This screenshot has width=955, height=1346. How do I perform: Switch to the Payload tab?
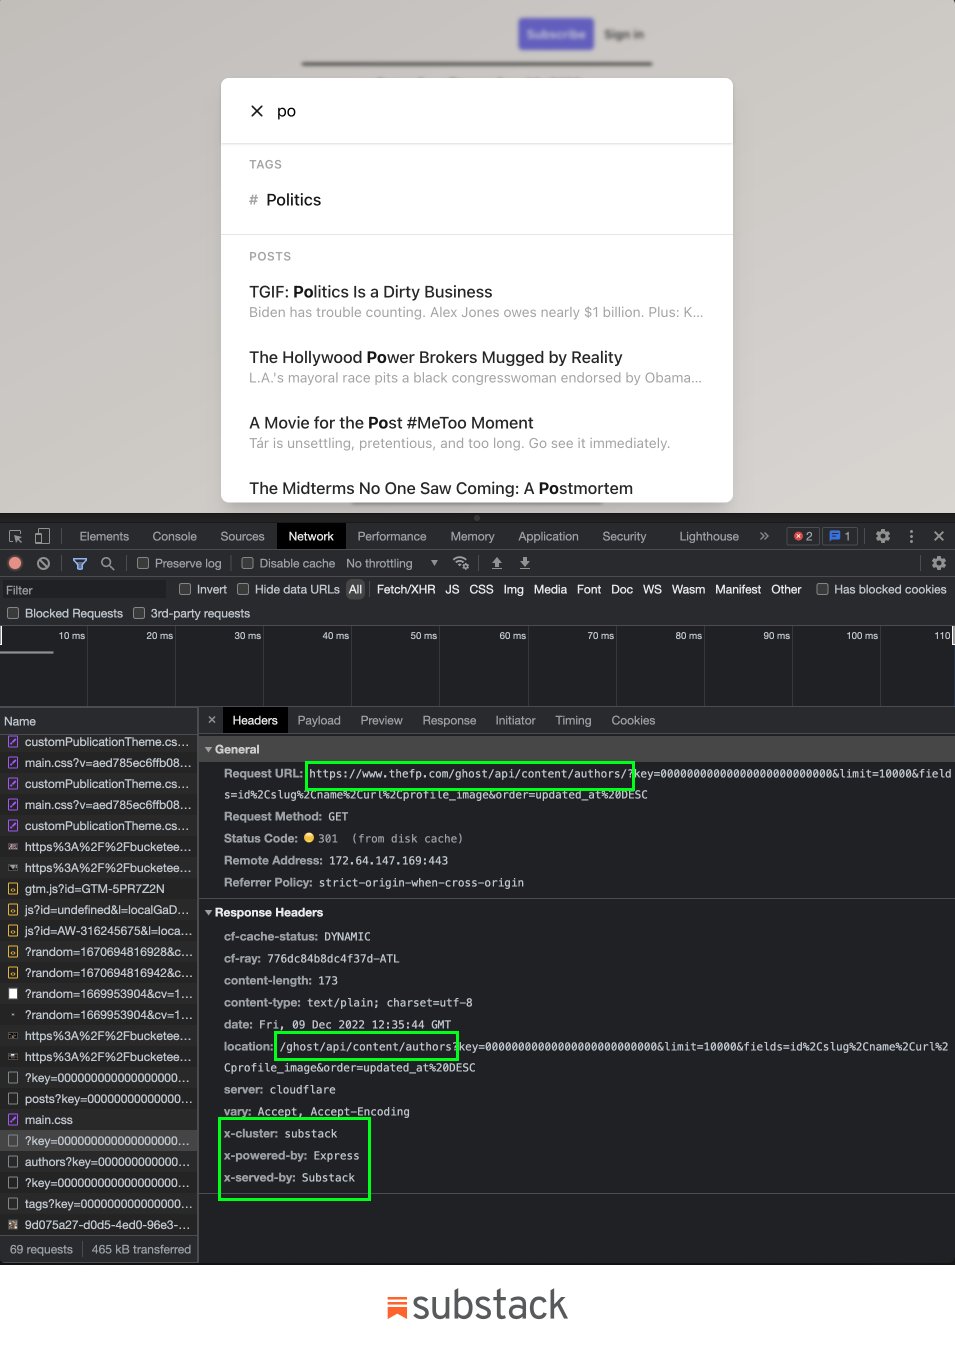click(x=319, y=720)
